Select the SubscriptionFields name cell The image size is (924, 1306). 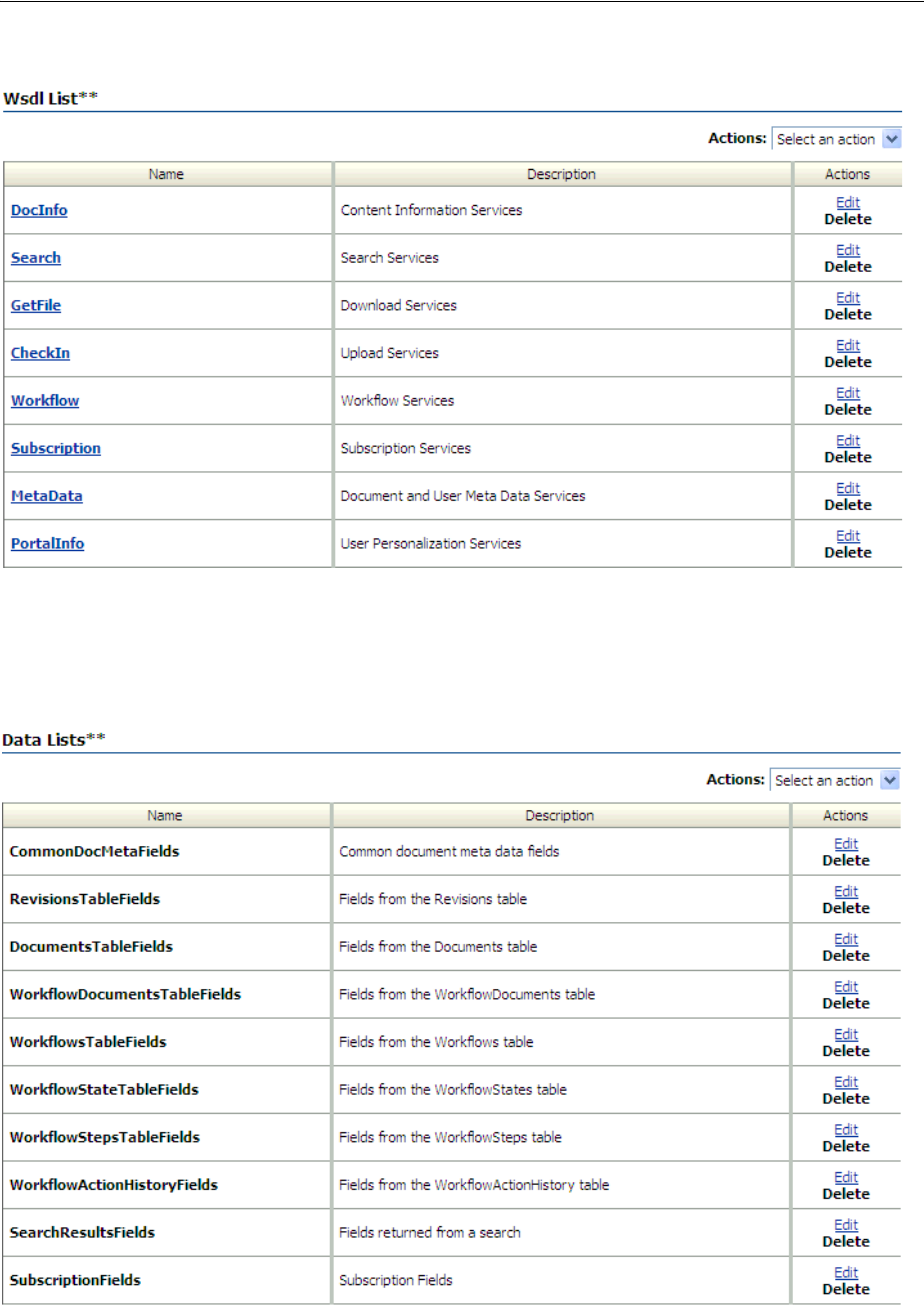(166, 1279)
